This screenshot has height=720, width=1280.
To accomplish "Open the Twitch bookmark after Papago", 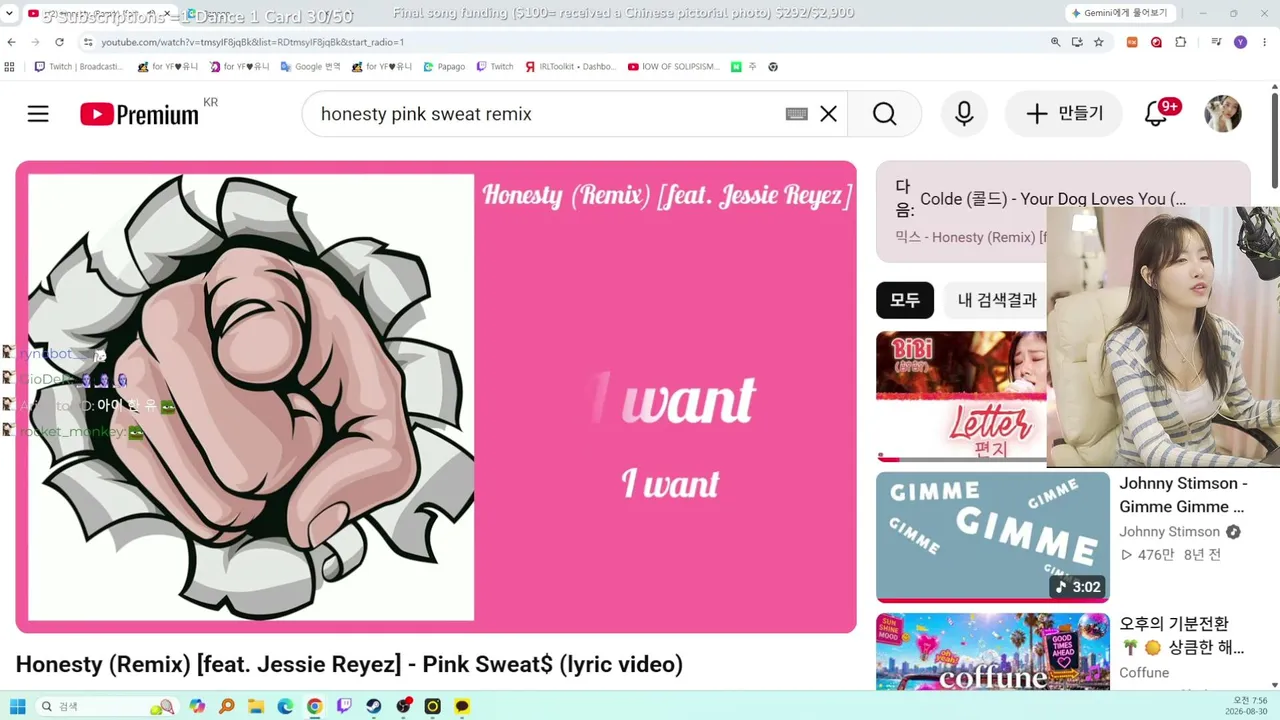I will [x=495, y=67].
